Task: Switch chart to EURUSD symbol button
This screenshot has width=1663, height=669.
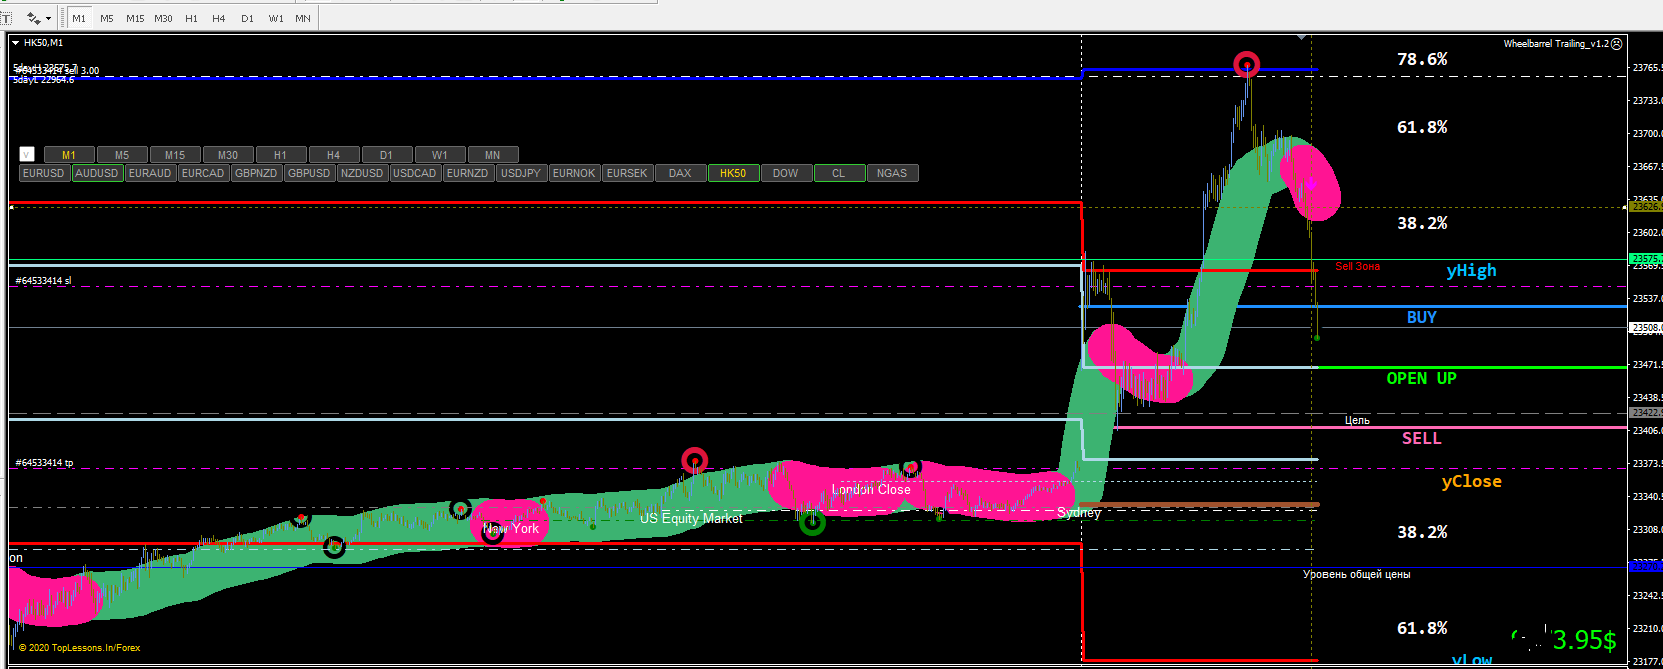Action: tap(44, 173)
